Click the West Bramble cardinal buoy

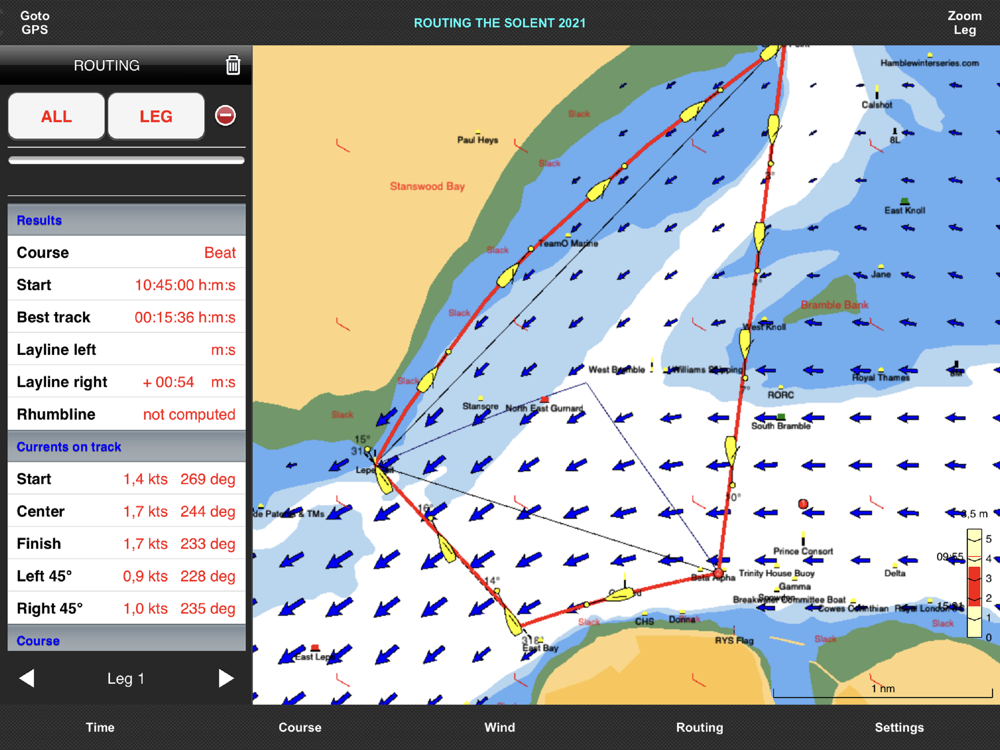click(x=652, y=366)
